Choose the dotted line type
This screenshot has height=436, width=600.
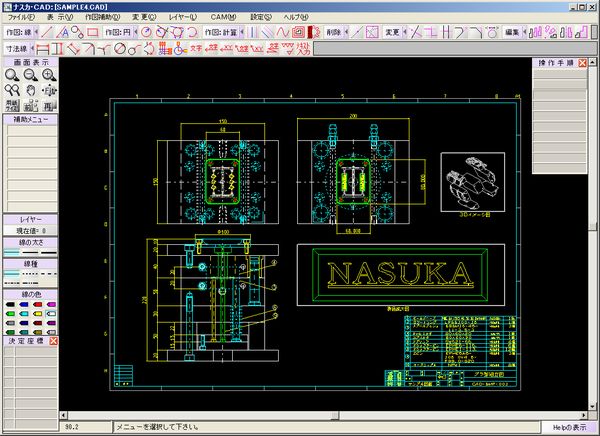[x=30, y=274]
